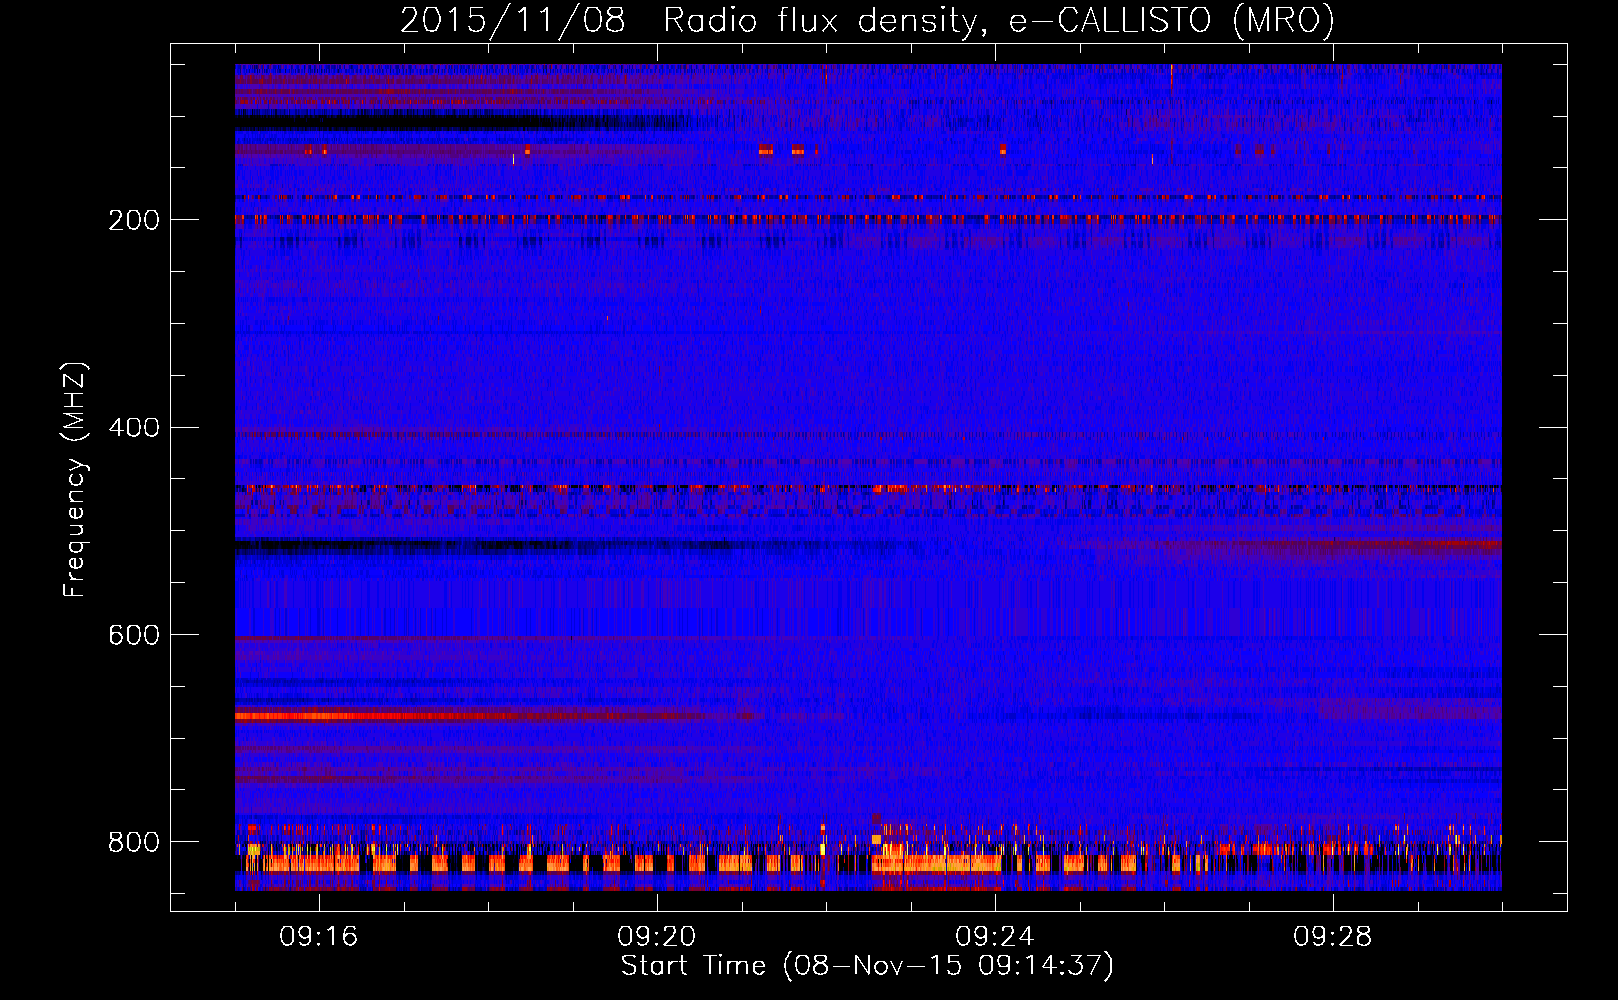
Task: Click the 400 frequency tick label
Action: coord(133,428)
